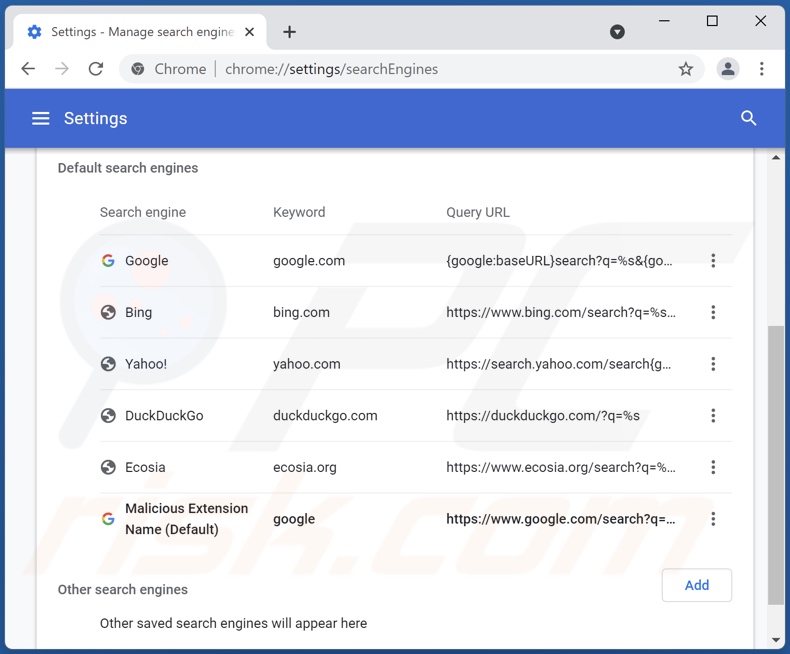This screenshot has width=790, height=654.
Task: Click the tab search dropdown circle
Action: click(617, 32)
